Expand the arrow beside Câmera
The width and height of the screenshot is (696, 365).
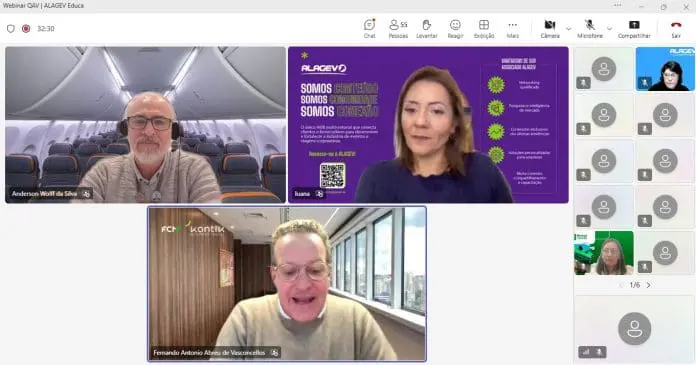coord(569,29)
